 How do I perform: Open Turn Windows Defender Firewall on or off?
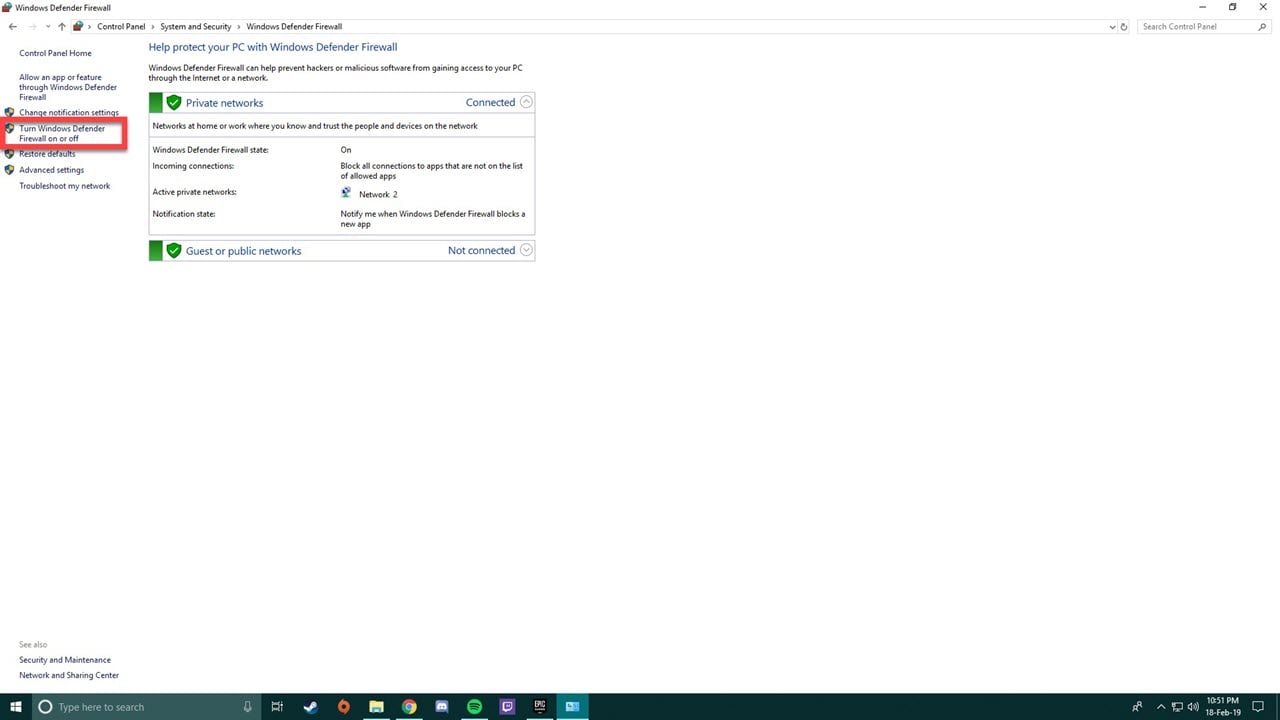tap(62, 134)
